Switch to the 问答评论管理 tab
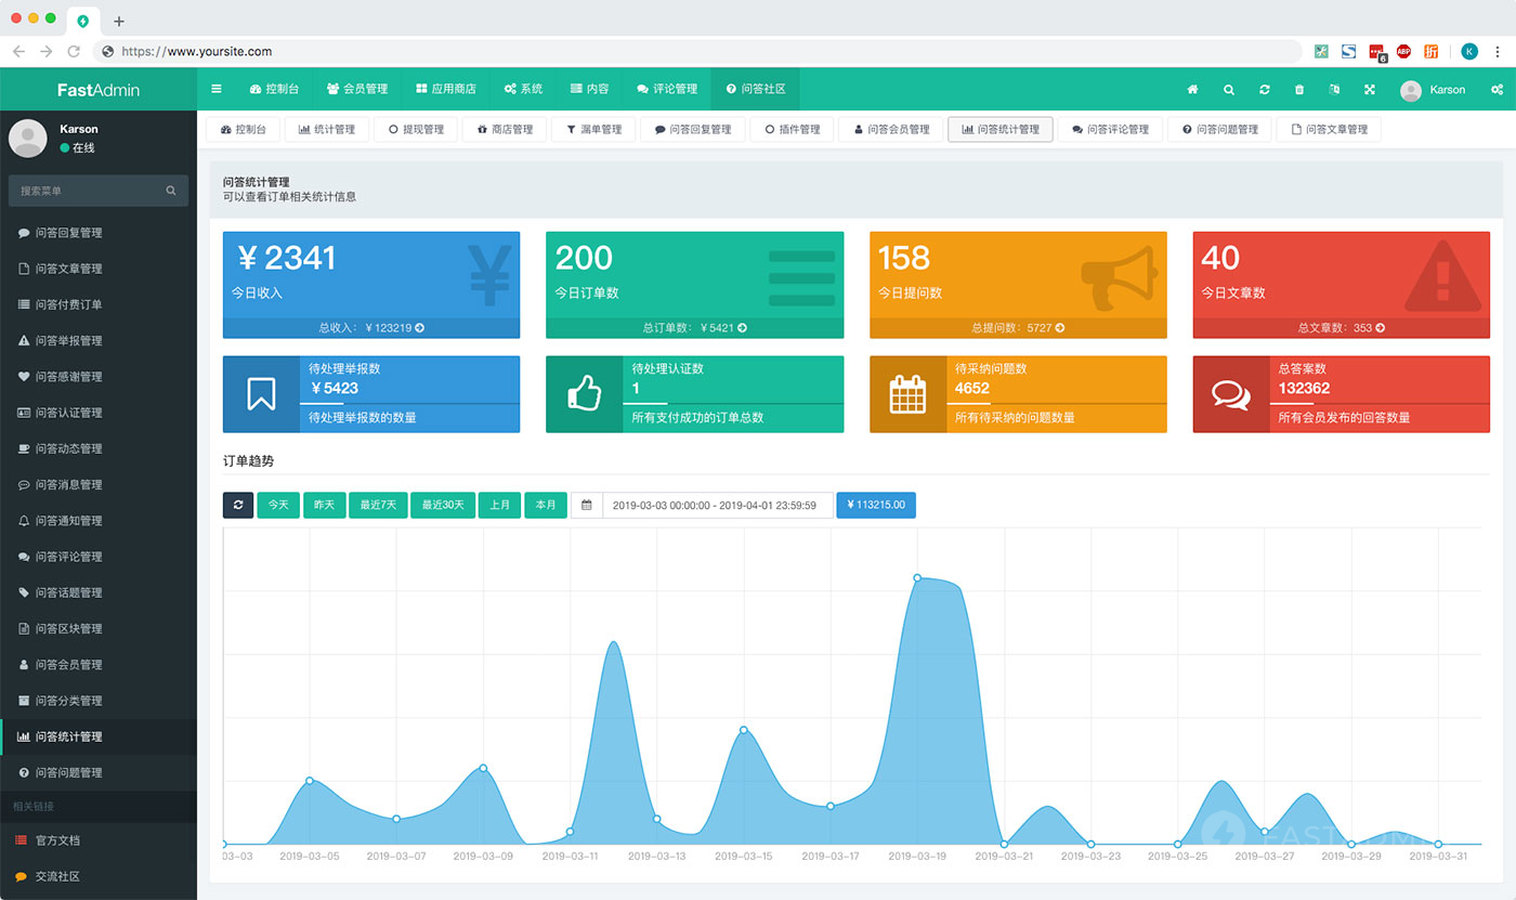Screen dimensions: 1516x900 point(1110,130)
